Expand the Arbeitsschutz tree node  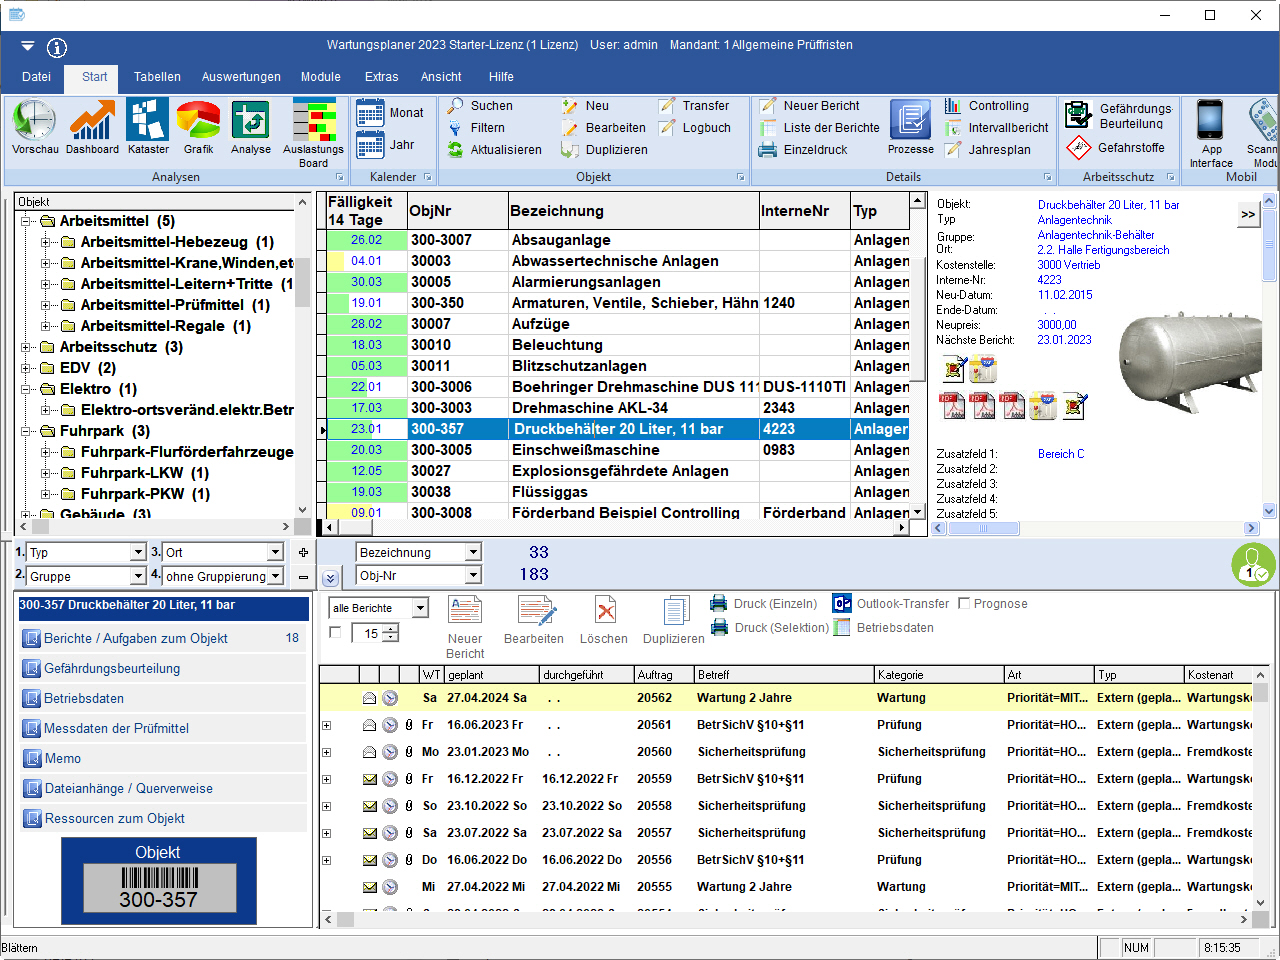coord(26,347)
